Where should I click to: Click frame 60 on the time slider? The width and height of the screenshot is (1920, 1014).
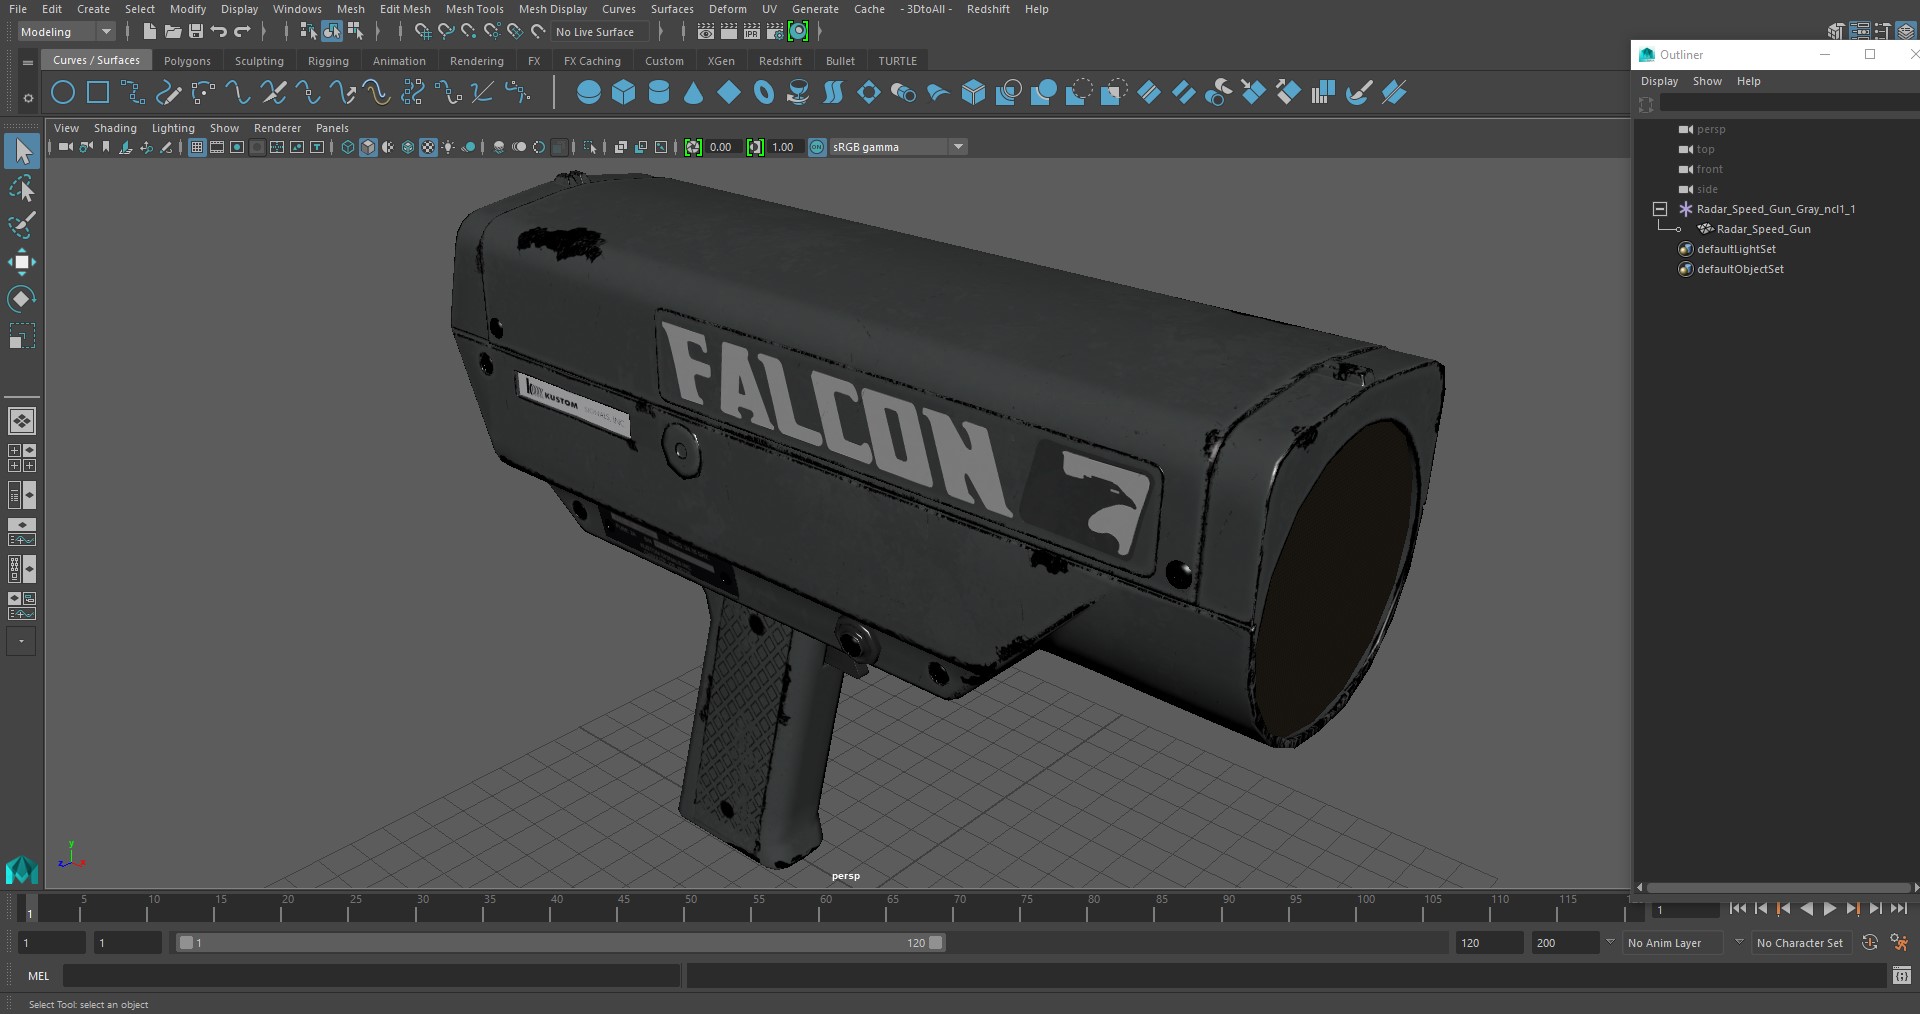coord(825,908)
